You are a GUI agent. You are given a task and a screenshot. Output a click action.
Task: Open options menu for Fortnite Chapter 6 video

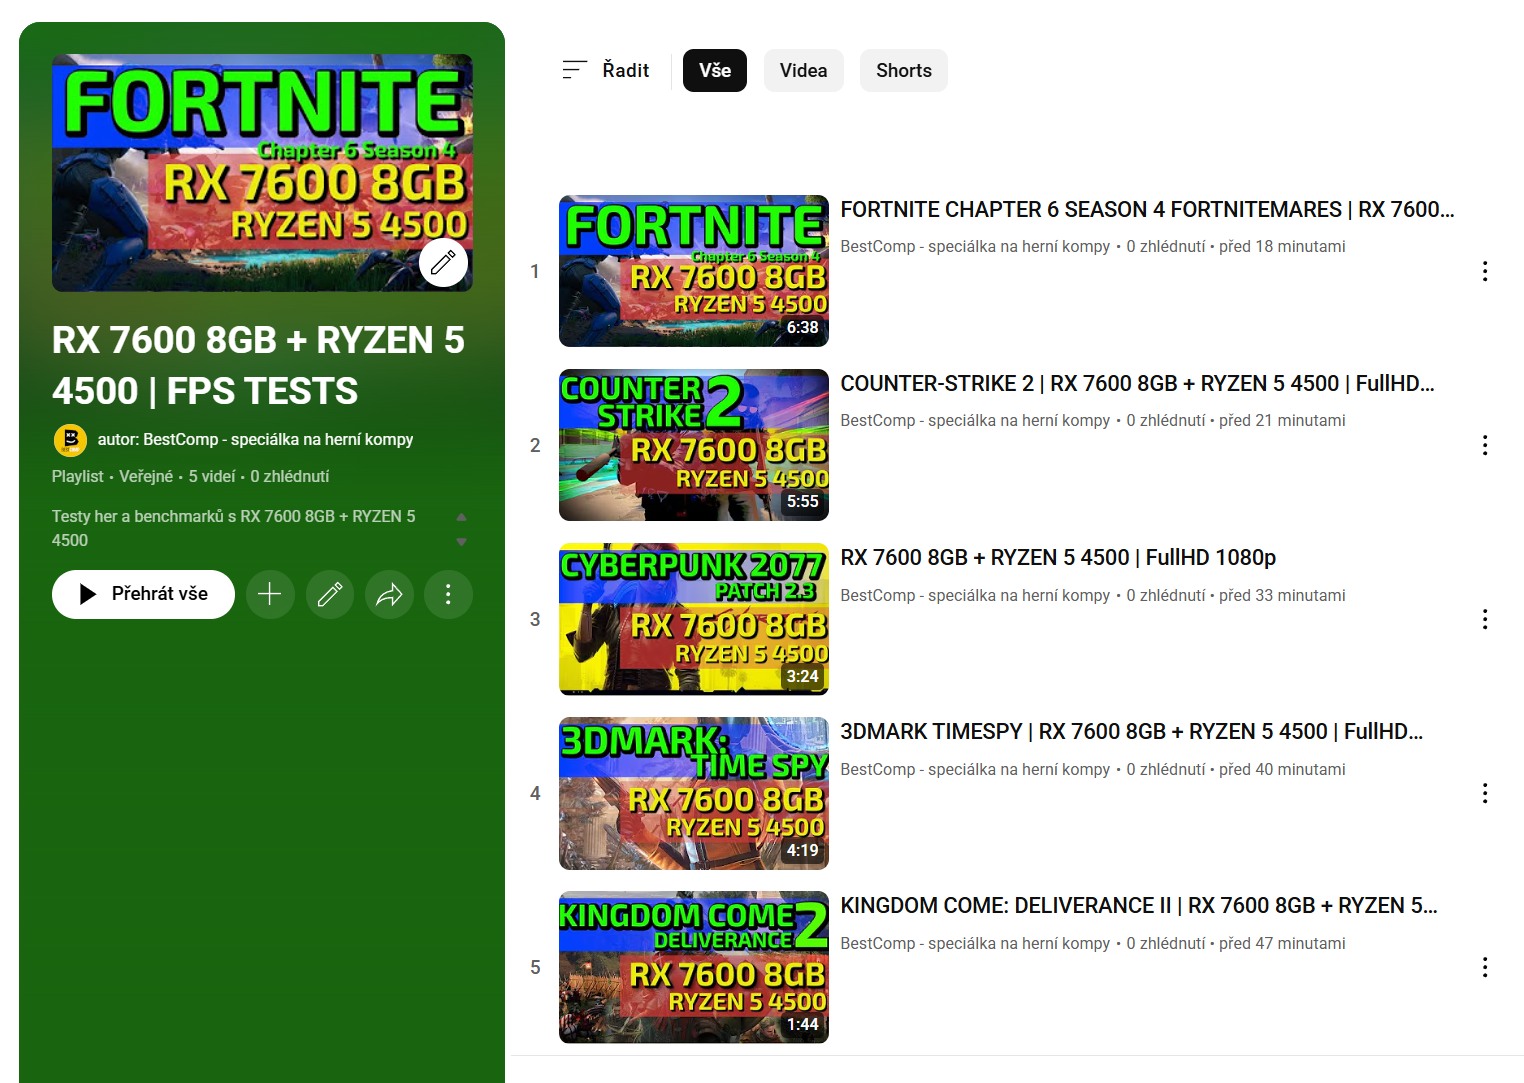point(1485,271)
